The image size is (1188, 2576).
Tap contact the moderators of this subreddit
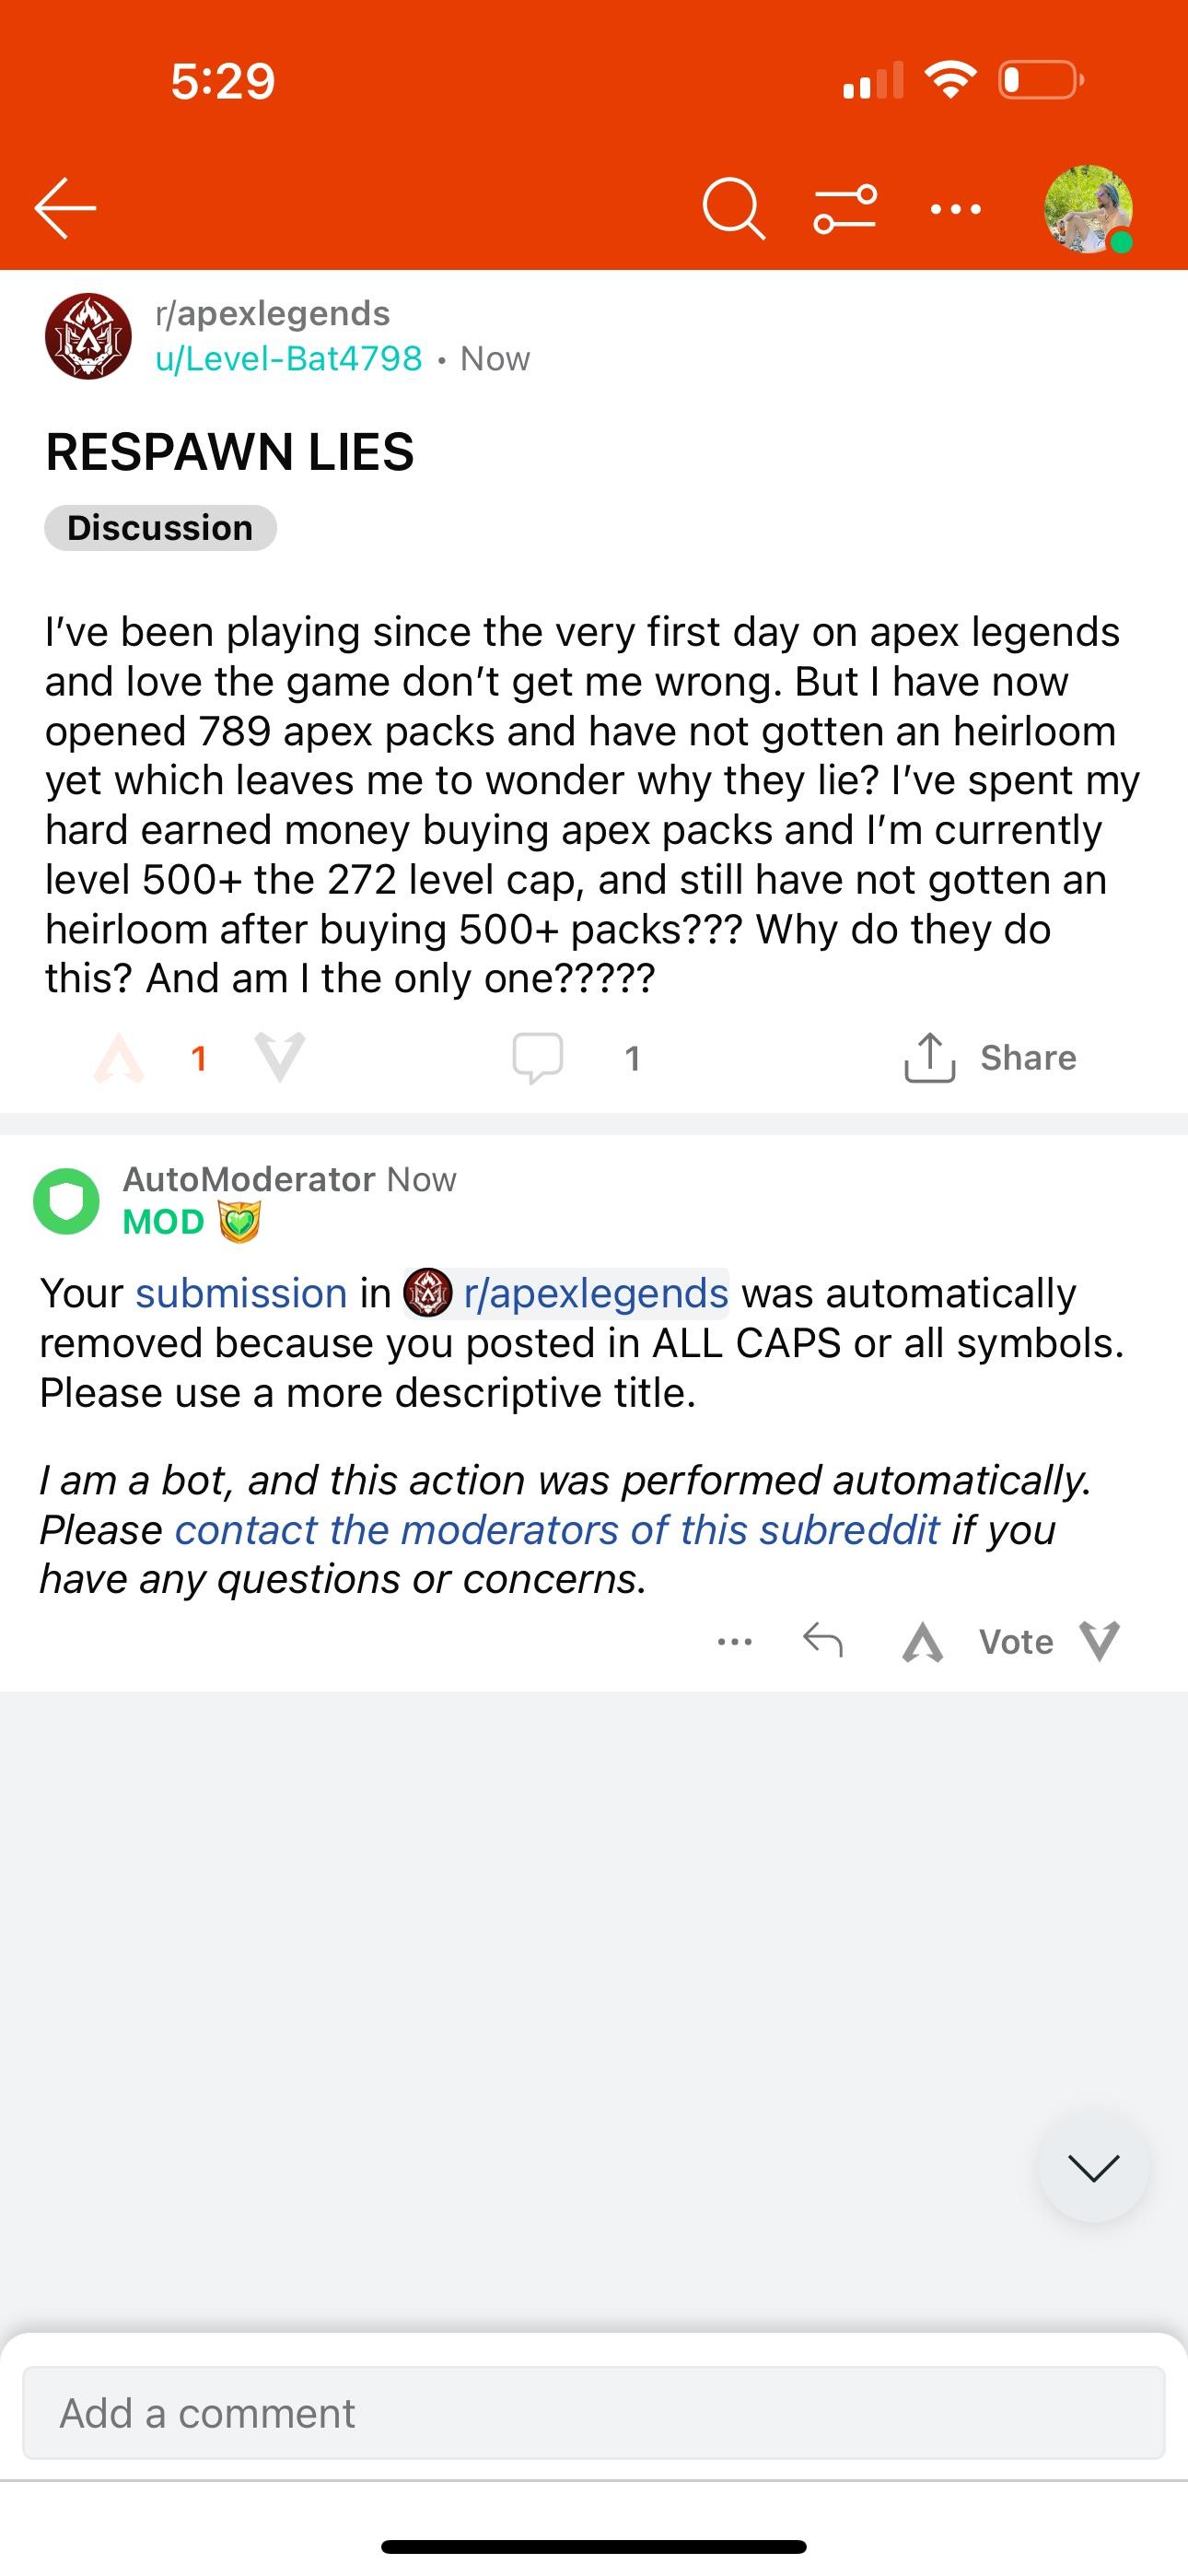pos(557,1530)
